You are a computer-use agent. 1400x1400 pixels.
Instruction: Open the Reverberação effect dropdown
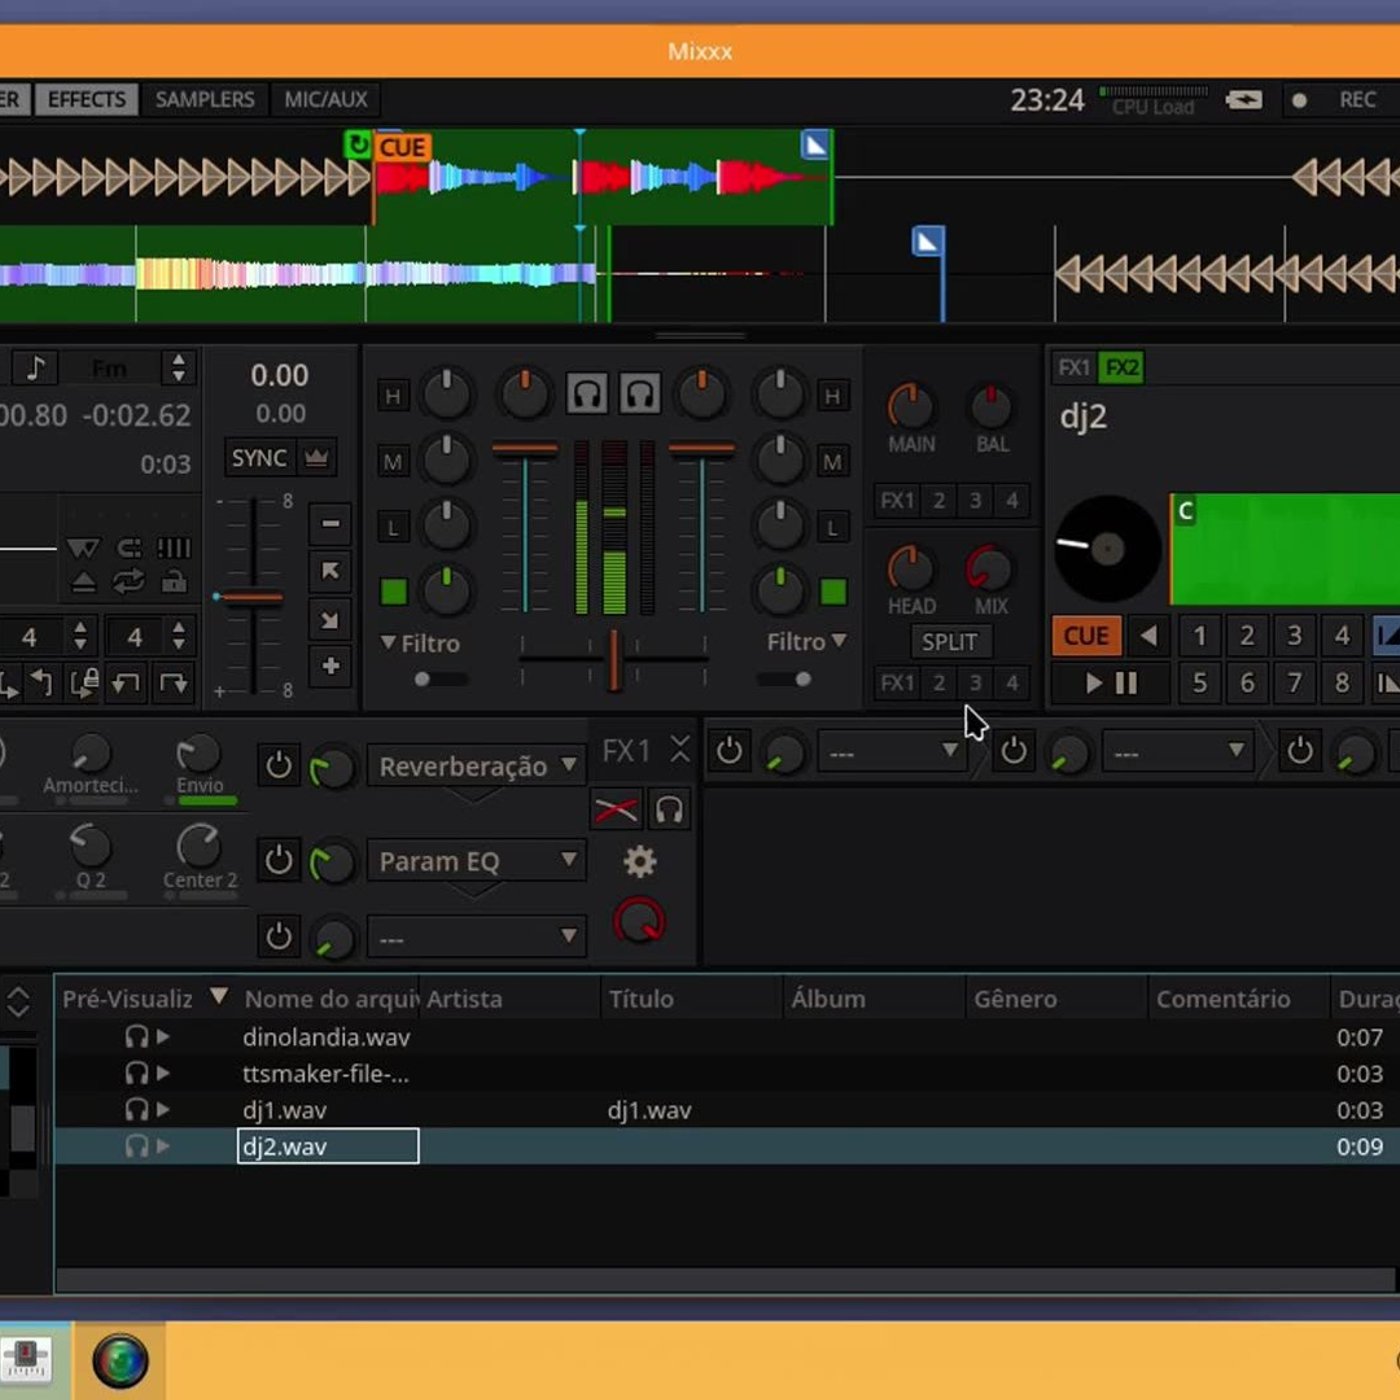[475, 767]
